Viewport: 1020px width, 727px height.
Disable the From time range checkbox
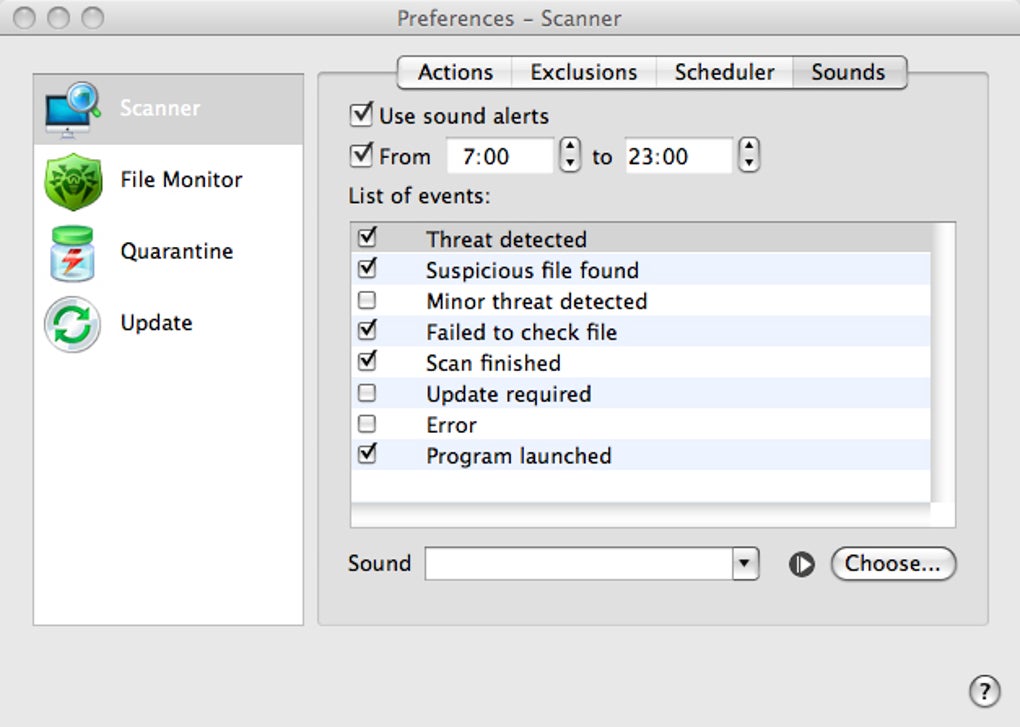click(362, 156)
